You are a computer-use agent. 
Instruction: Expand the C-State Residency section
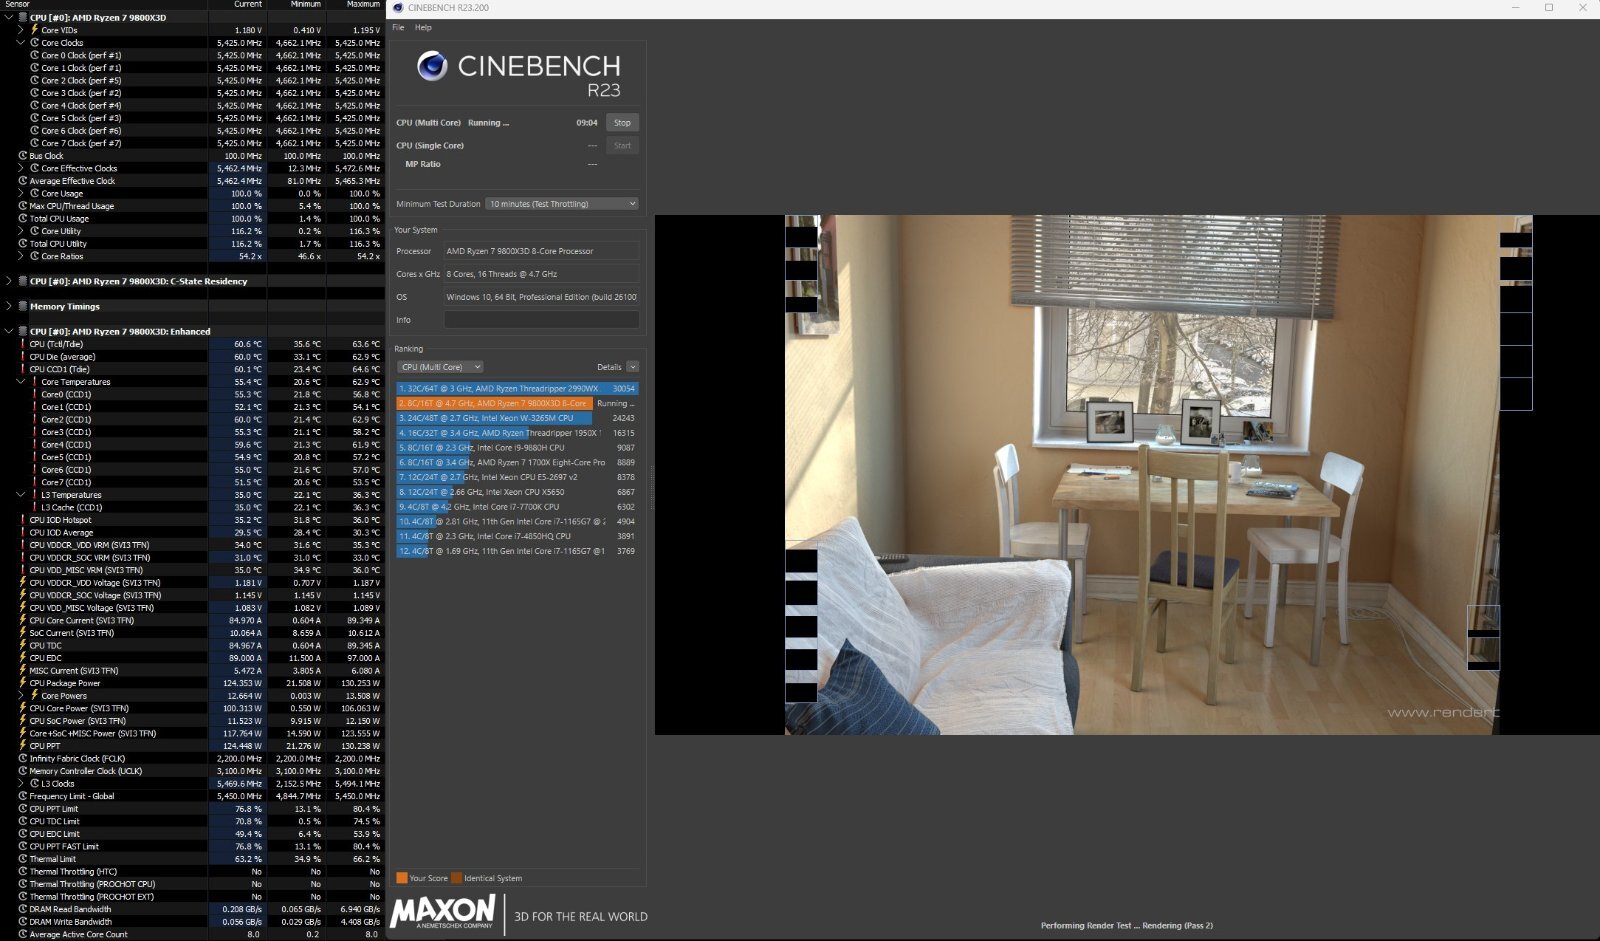point(9,281)
